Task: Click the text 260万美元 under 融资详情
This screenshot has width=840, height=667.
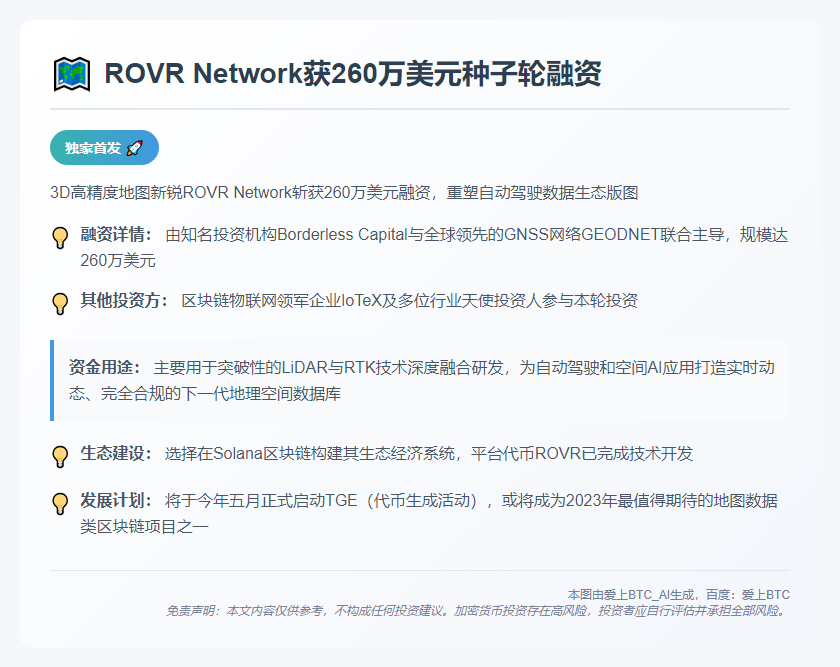Action: (118, 260)
